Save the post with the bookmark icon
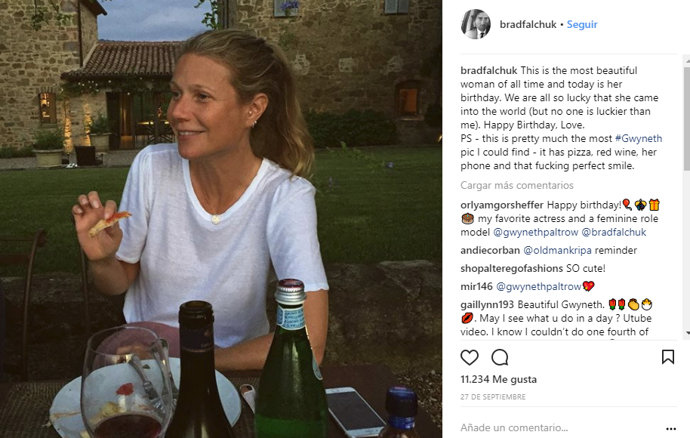690x438 pixels. (668, 357)
